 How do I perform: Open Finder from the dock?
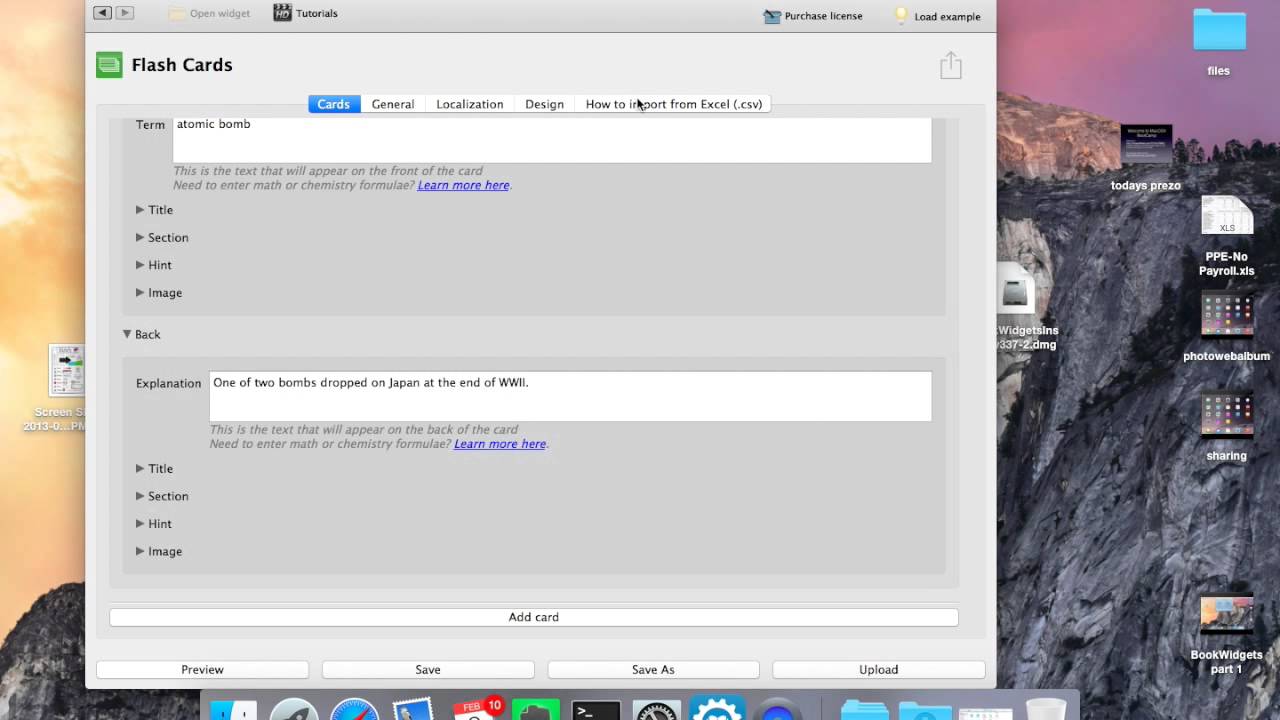pyautogui.click(x=234, y=708)
